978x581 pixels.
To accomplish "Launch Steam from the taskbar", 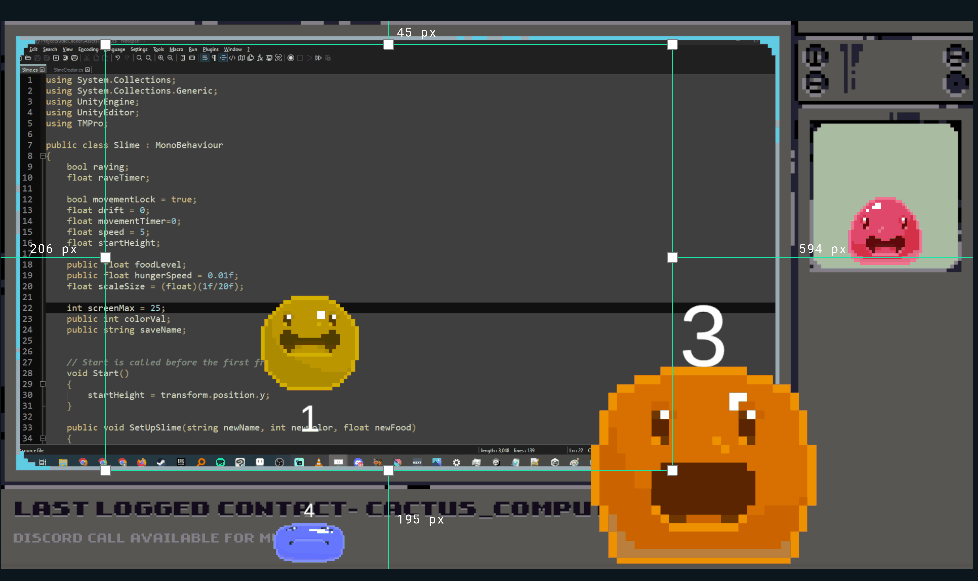I will click(x=161, y=462).
